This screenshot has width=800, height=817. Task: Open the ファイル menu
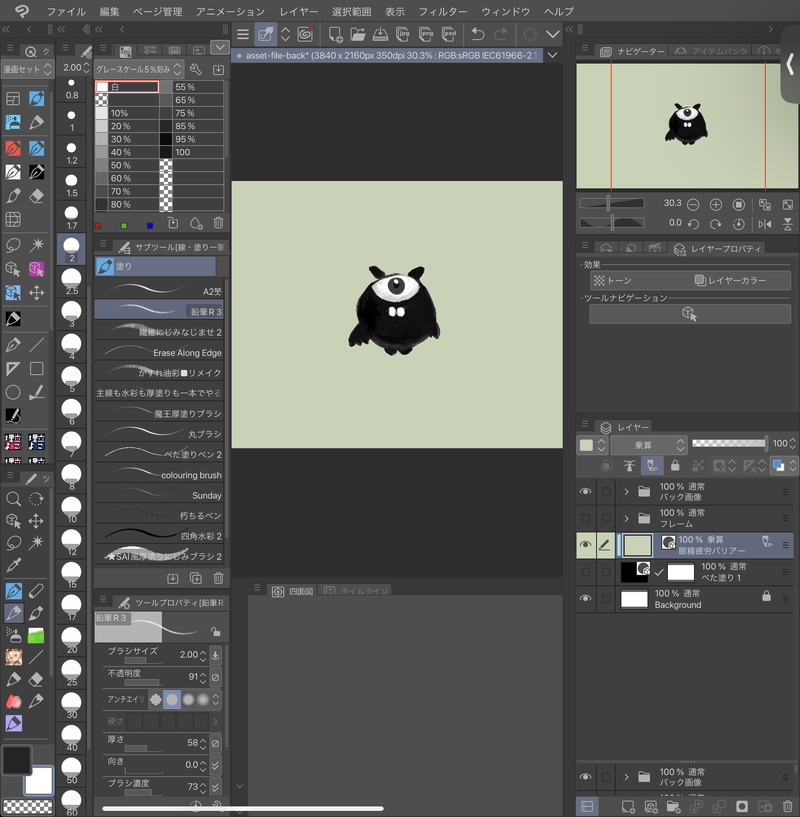tap(66, 11)
